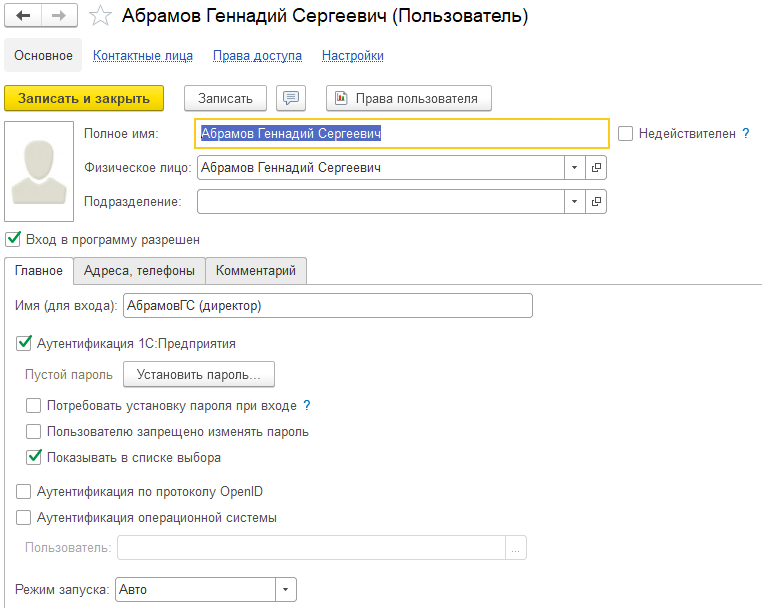Image resolution: width=762 pixels, height=608 pixels.
Task: Go forward with the right arrow button
Action: point(59,16)
